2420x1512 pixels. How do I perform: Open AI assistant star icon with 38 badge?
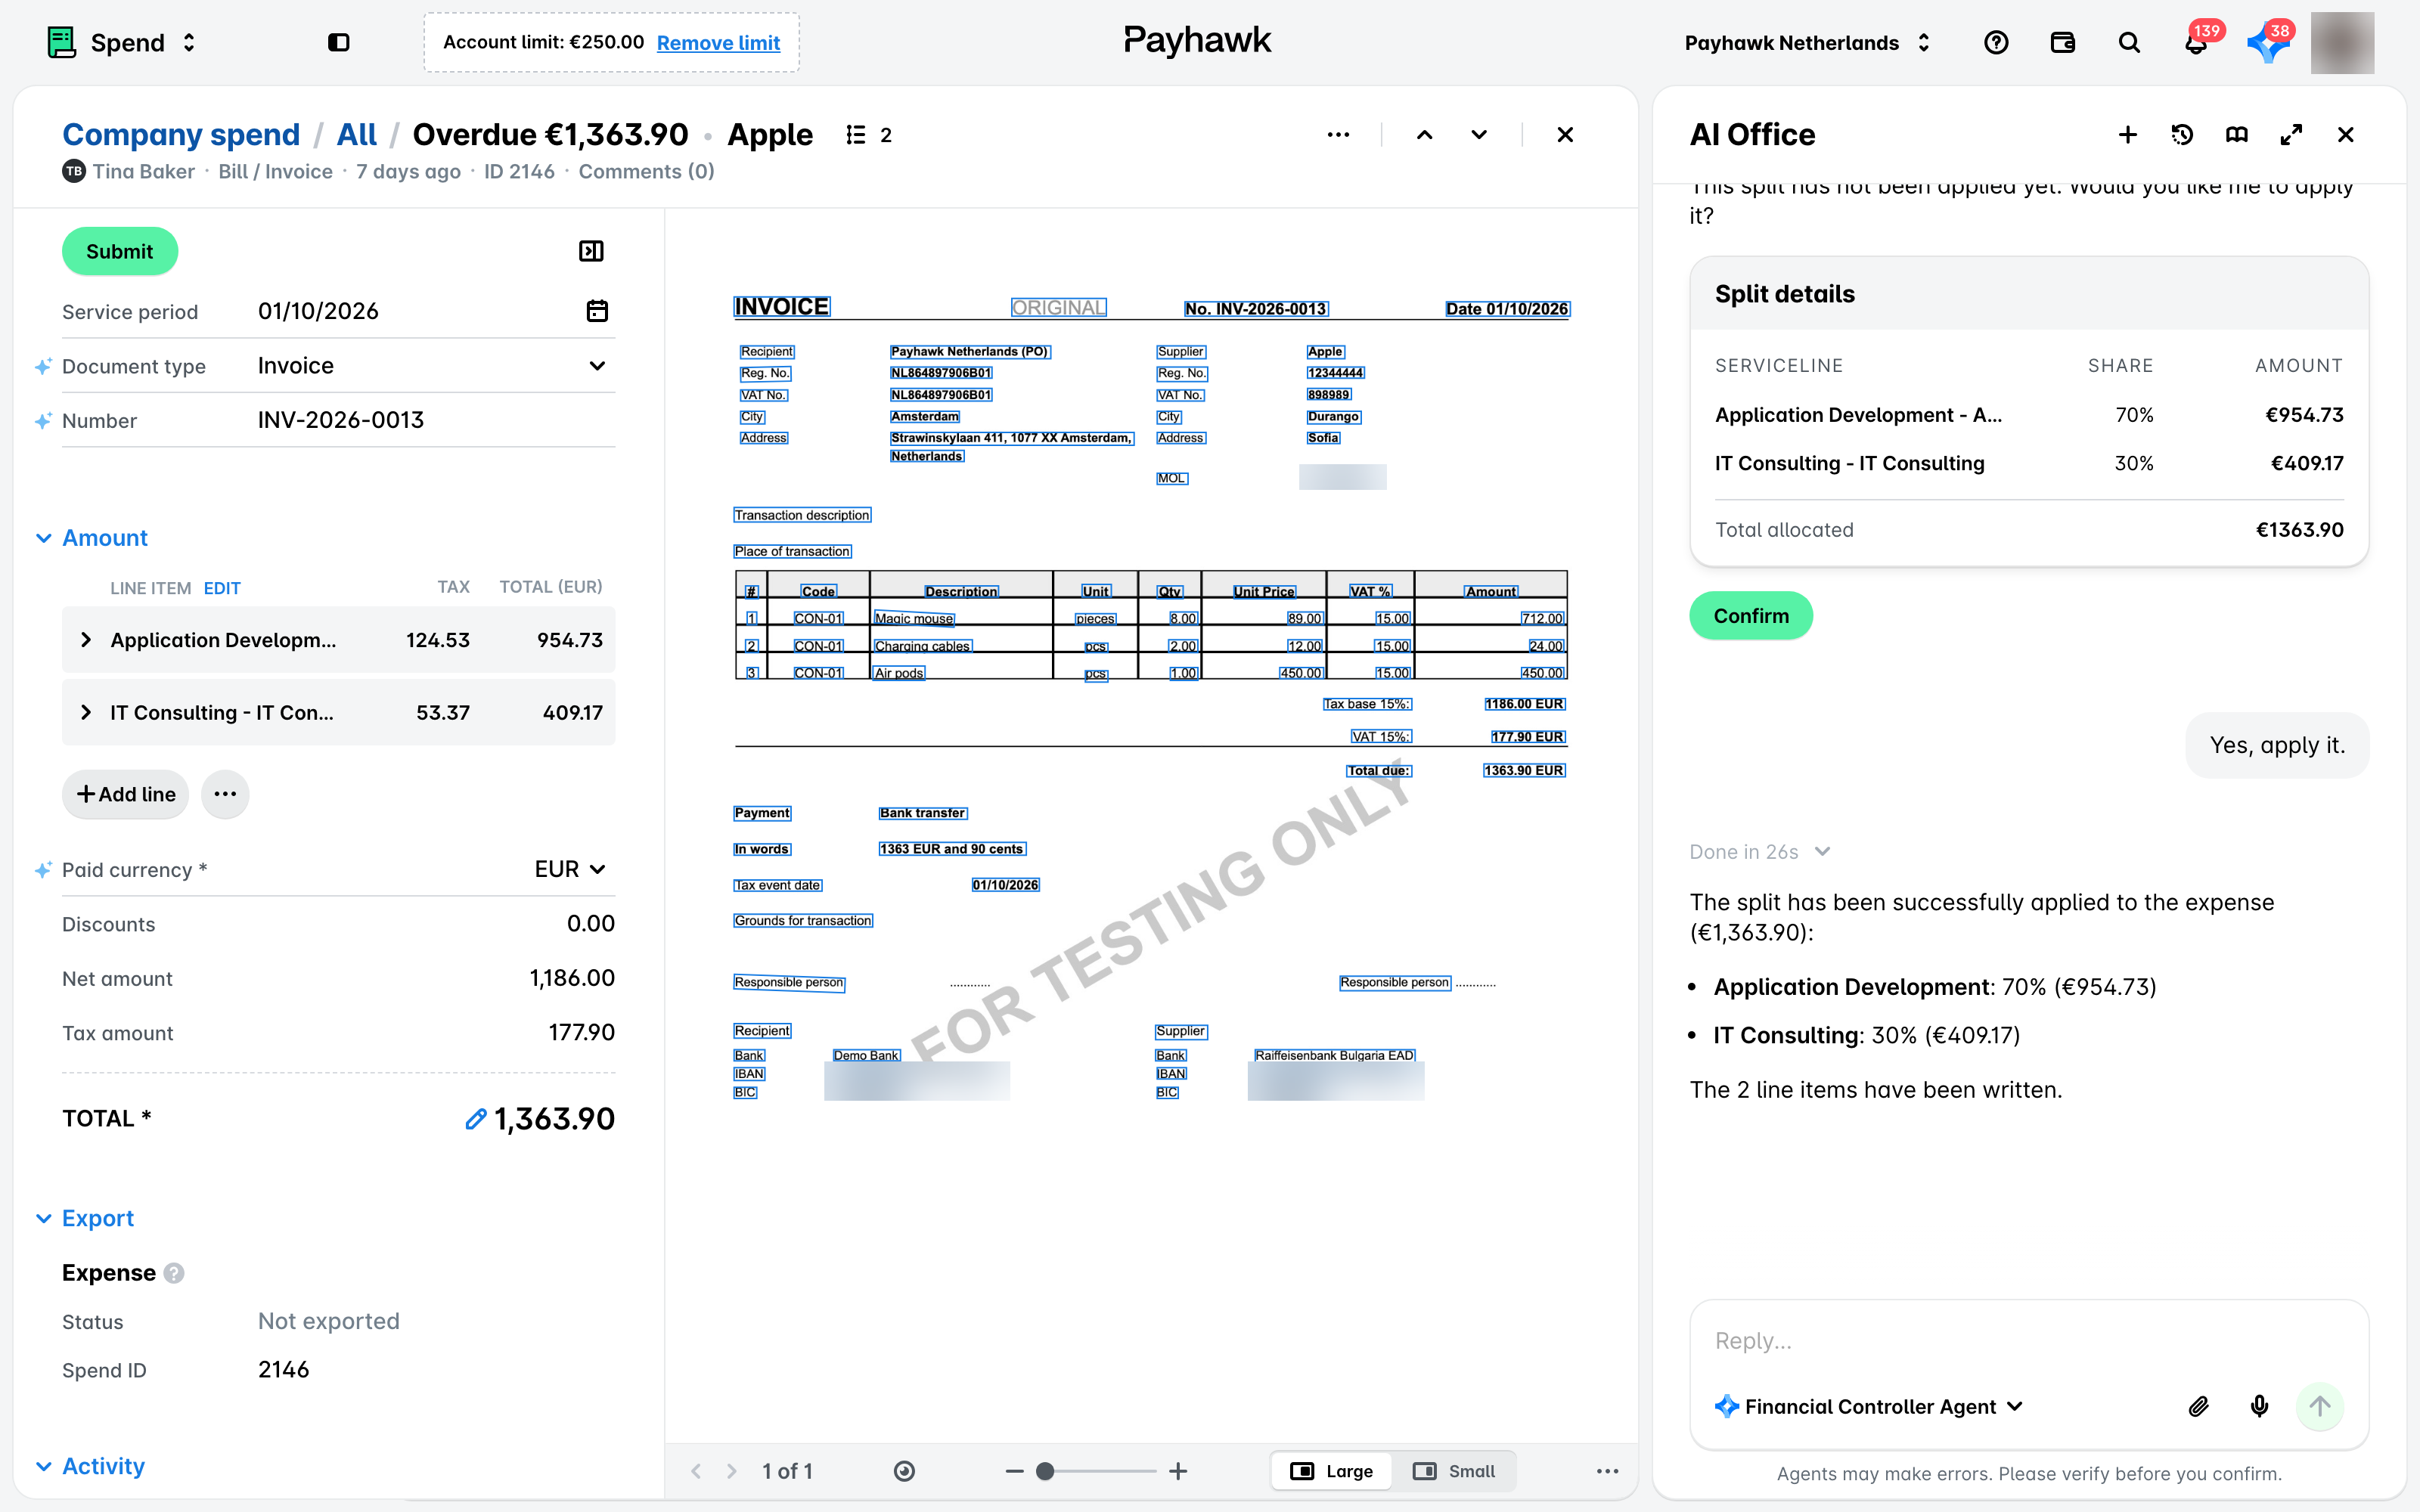pyautogui.click(x=2267, y=42)
